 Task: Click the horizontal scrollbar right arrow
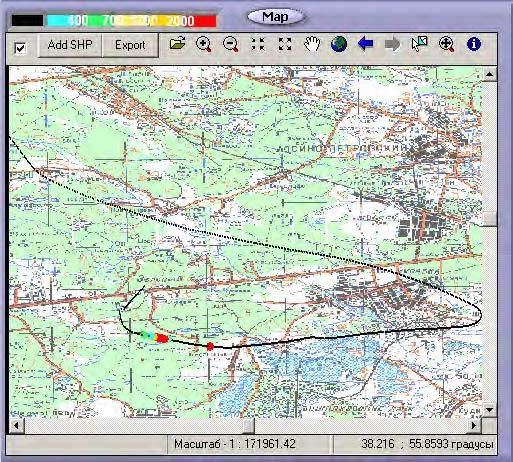[474, 425]
